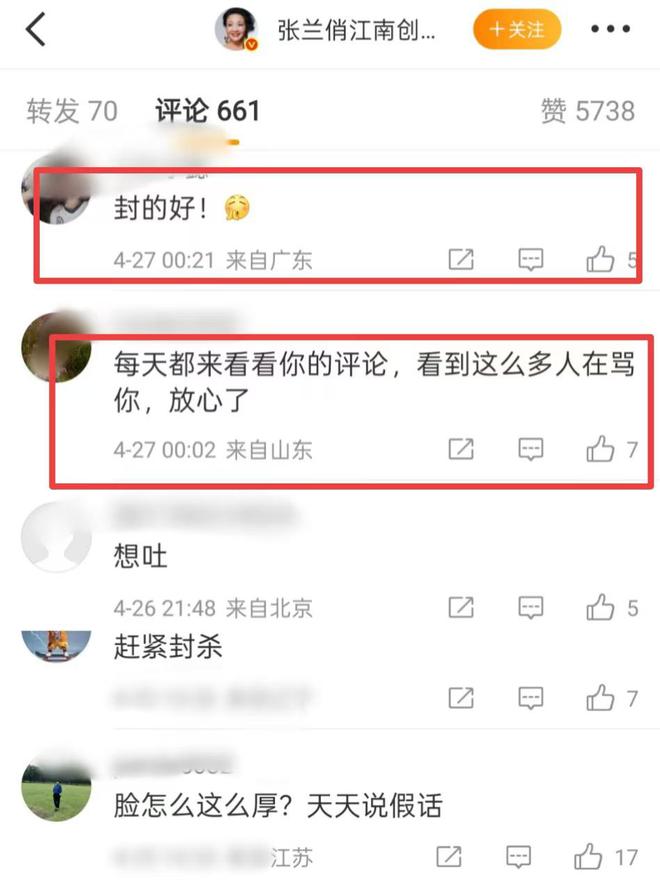
Task: Switch to the 转发 70 tab
Action: (x=72, y=111)
